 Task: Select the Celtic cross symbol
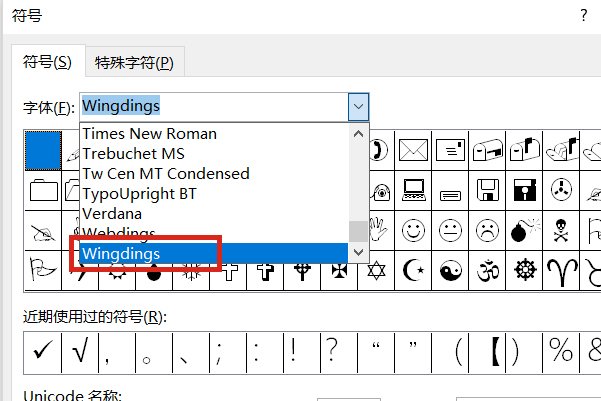(x=302, y=276)
